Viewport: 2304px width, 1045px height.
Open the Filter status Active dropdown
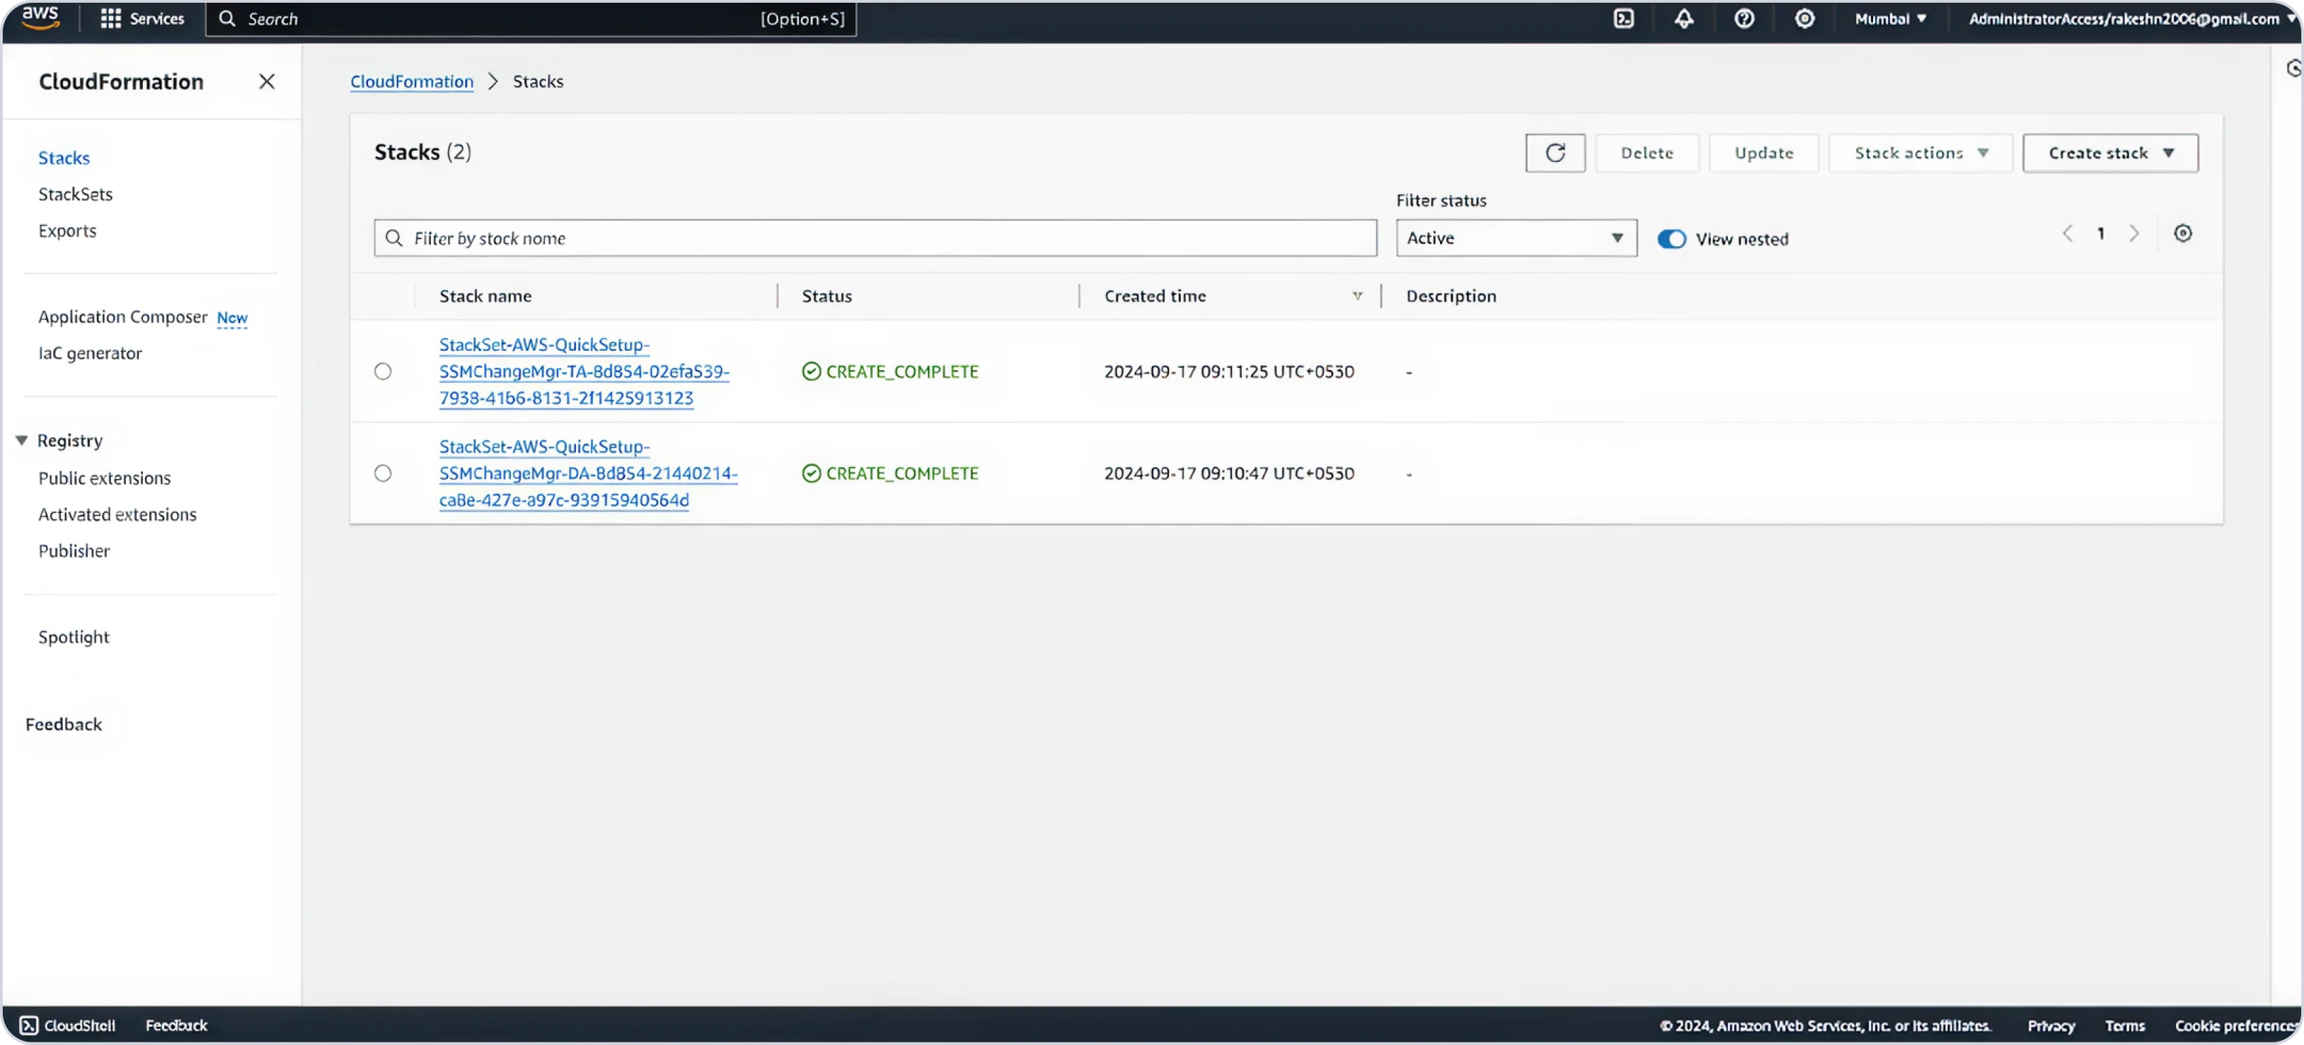click(x=1515, y=238)
